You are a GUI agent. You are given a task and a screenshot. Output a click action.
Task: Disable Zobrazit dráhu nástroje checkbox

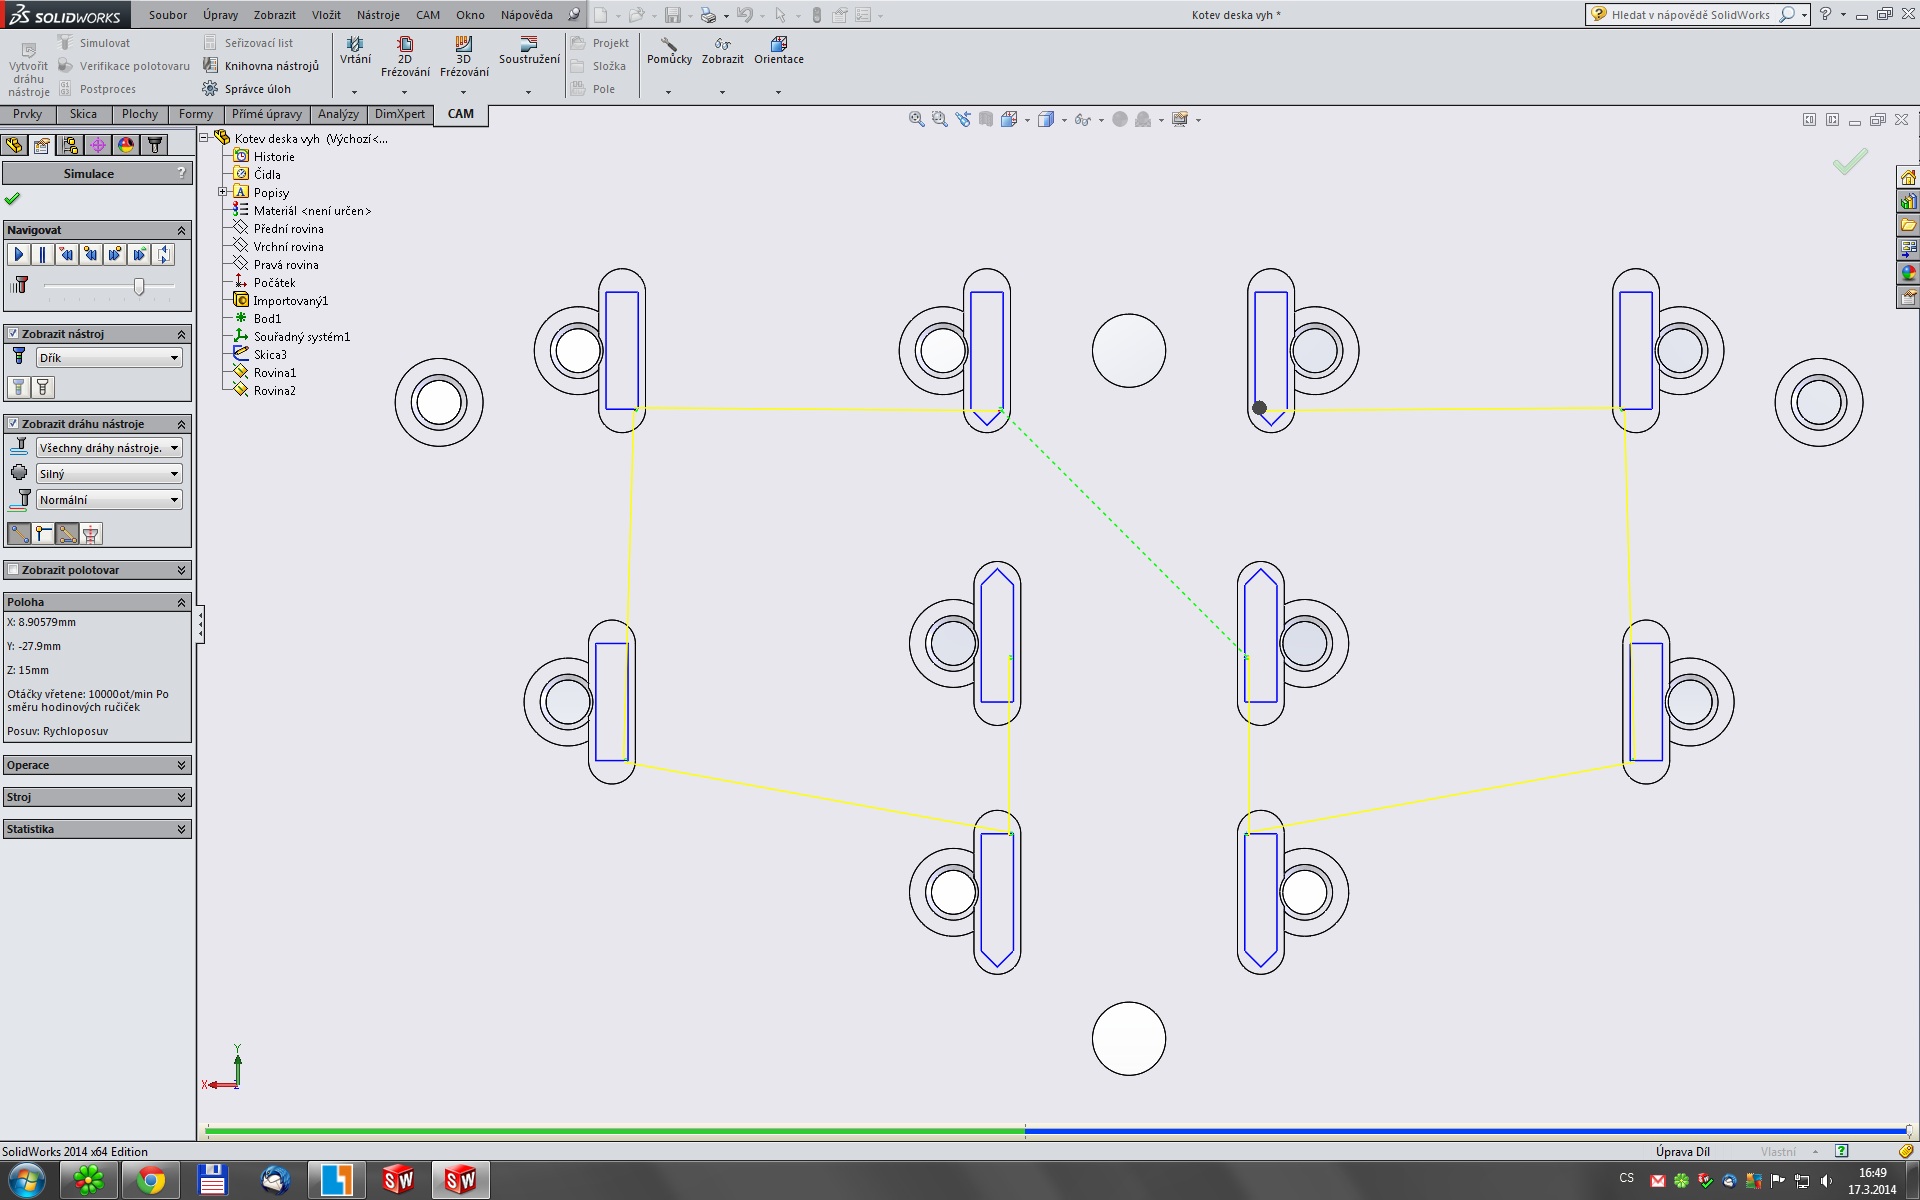coord(13,424)
